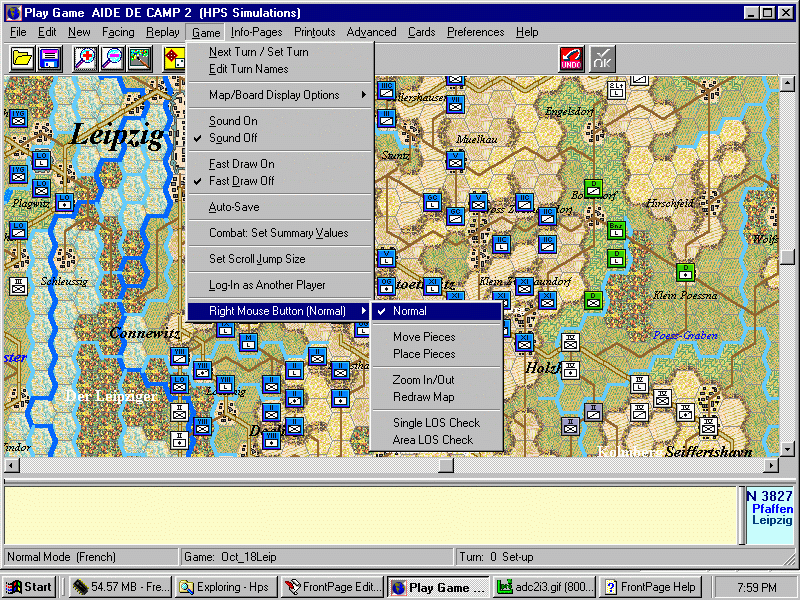Open the File menu

pyautogui.click(x=18, y=32)
